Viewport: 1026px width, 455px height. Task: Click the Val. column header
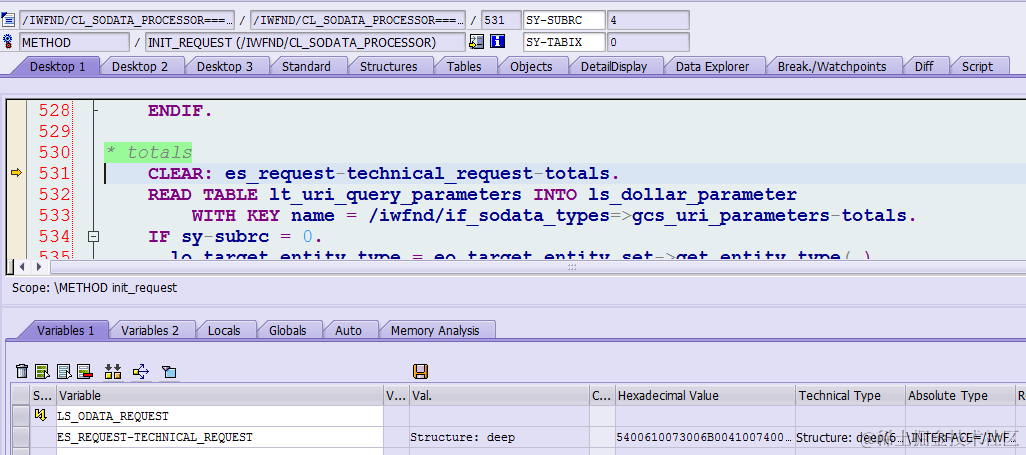pos(499,395)
